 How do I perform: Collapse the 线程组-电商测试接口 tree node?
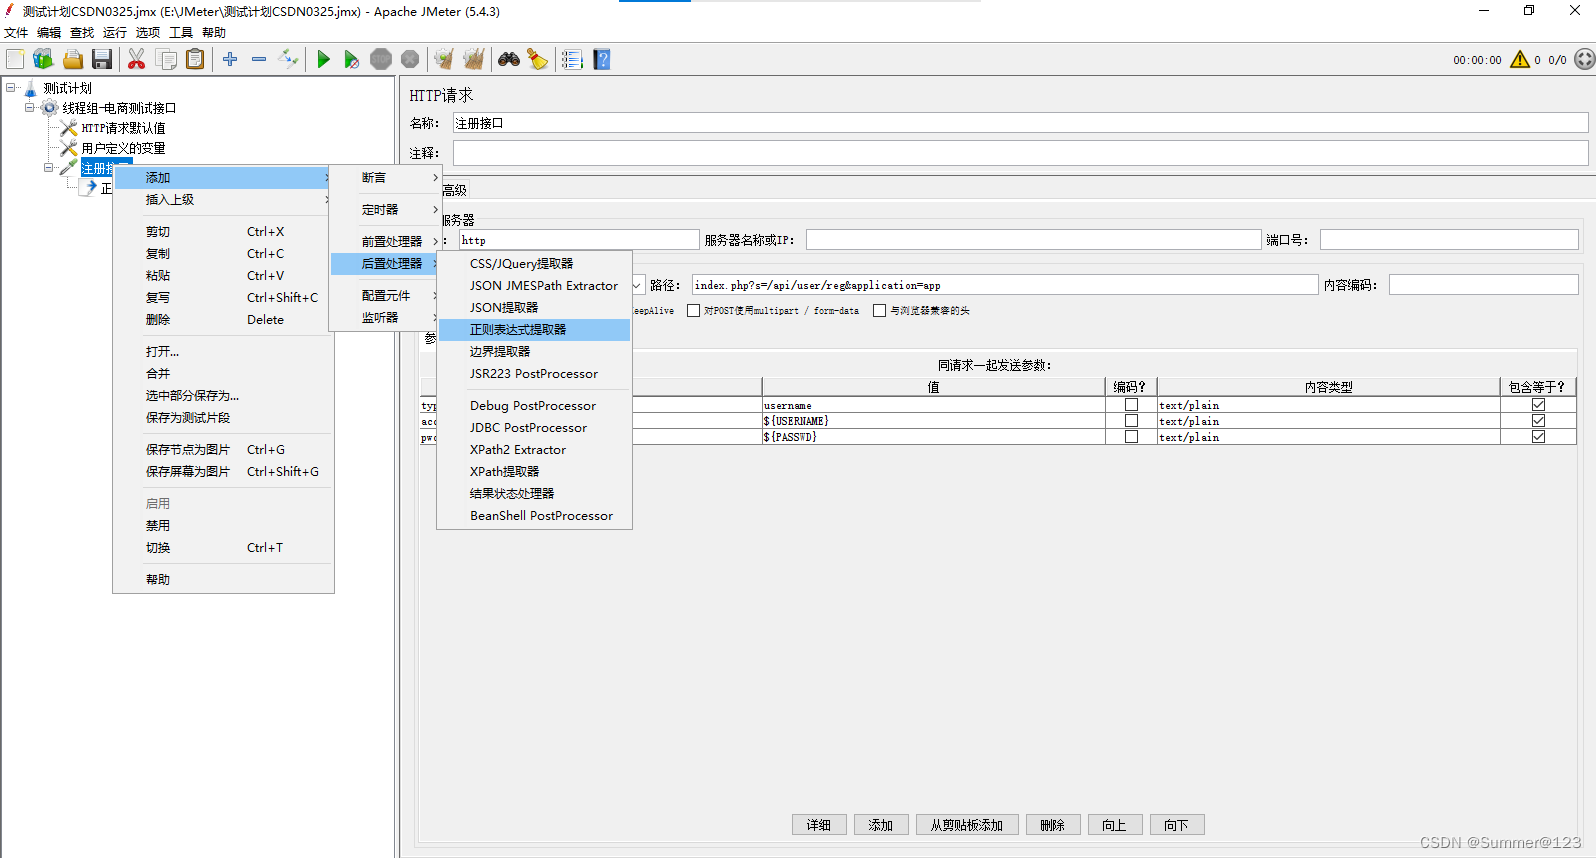pyautogui.click(x=30, y=108)
